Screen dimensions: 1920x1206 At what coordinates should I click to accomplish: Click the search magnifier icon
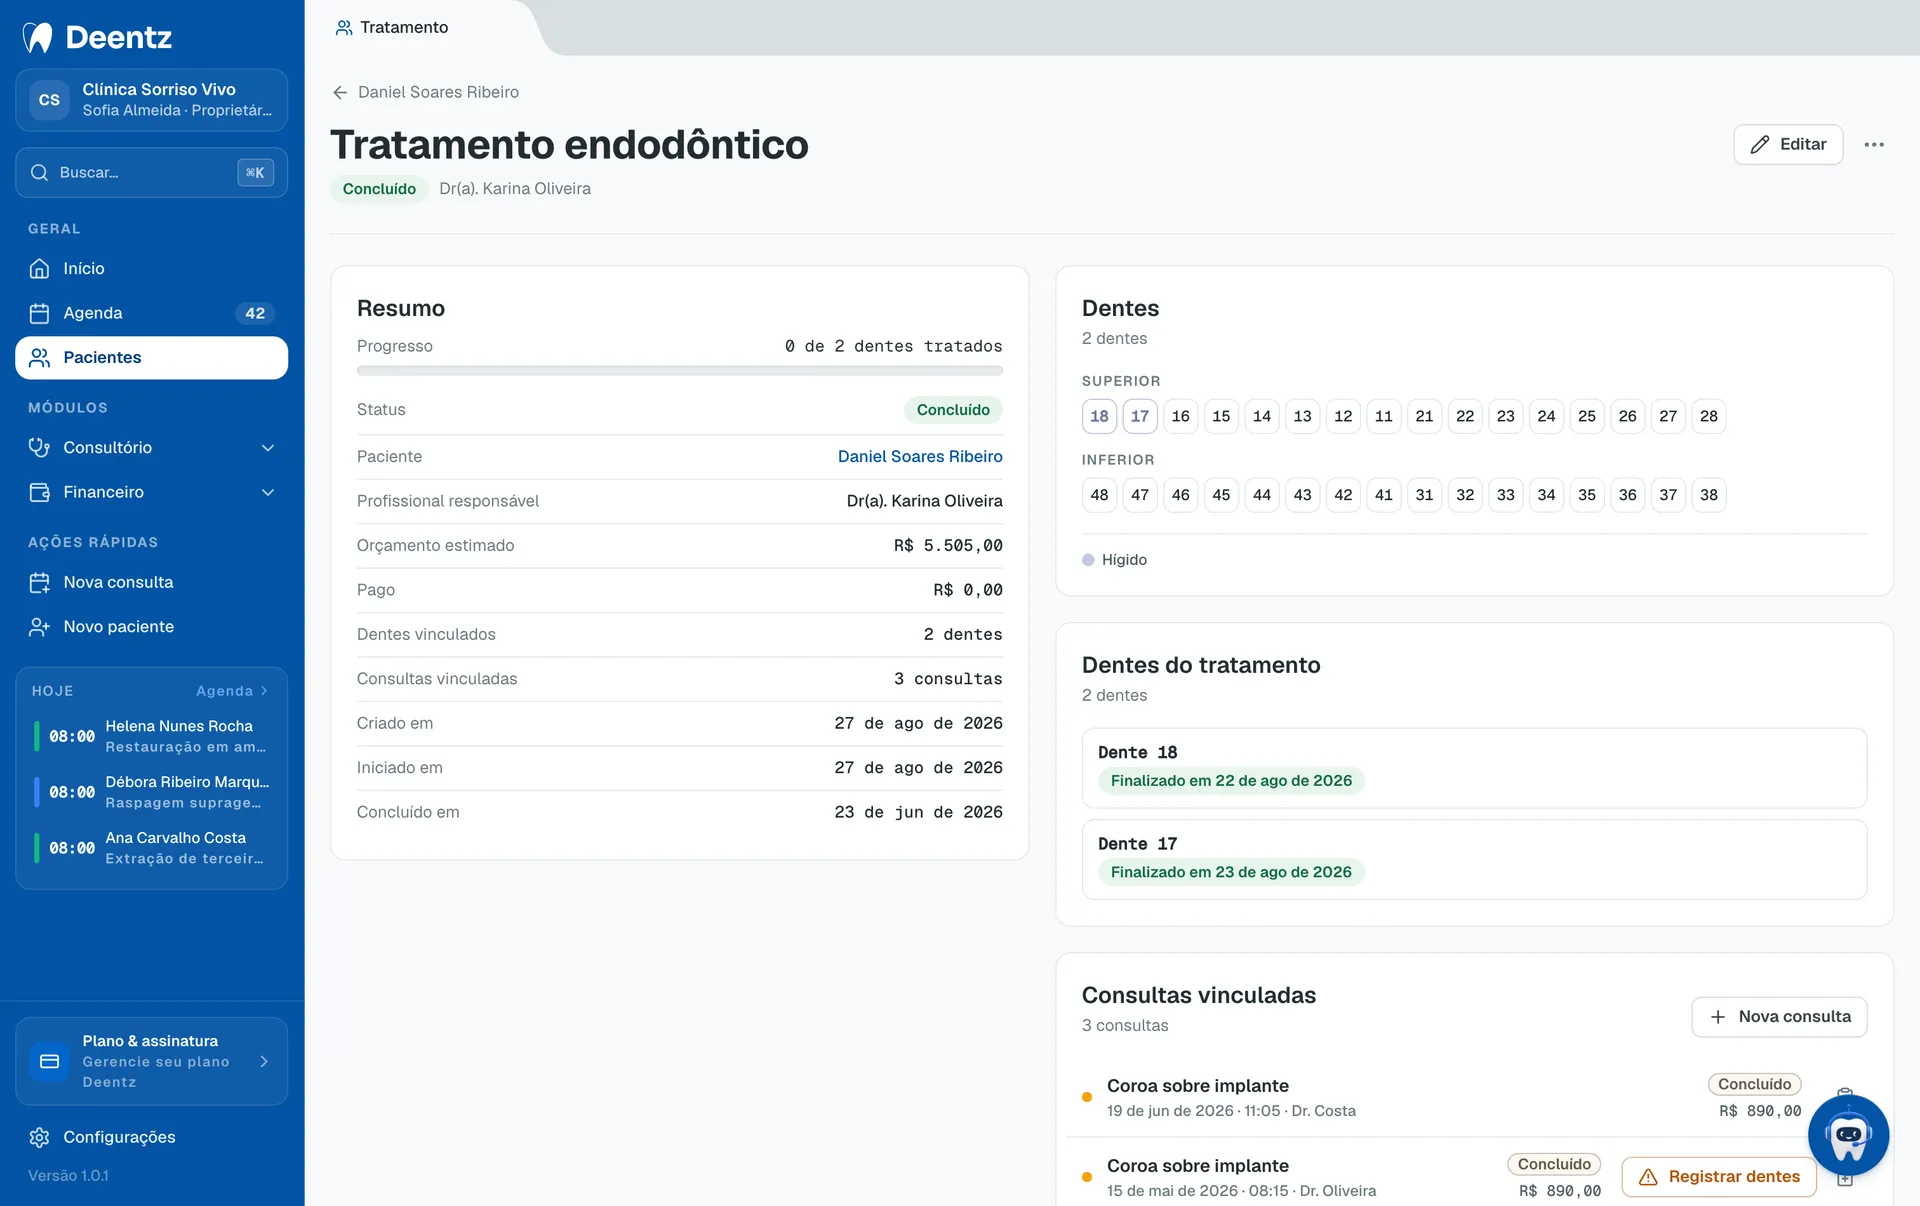pos(39,172)
